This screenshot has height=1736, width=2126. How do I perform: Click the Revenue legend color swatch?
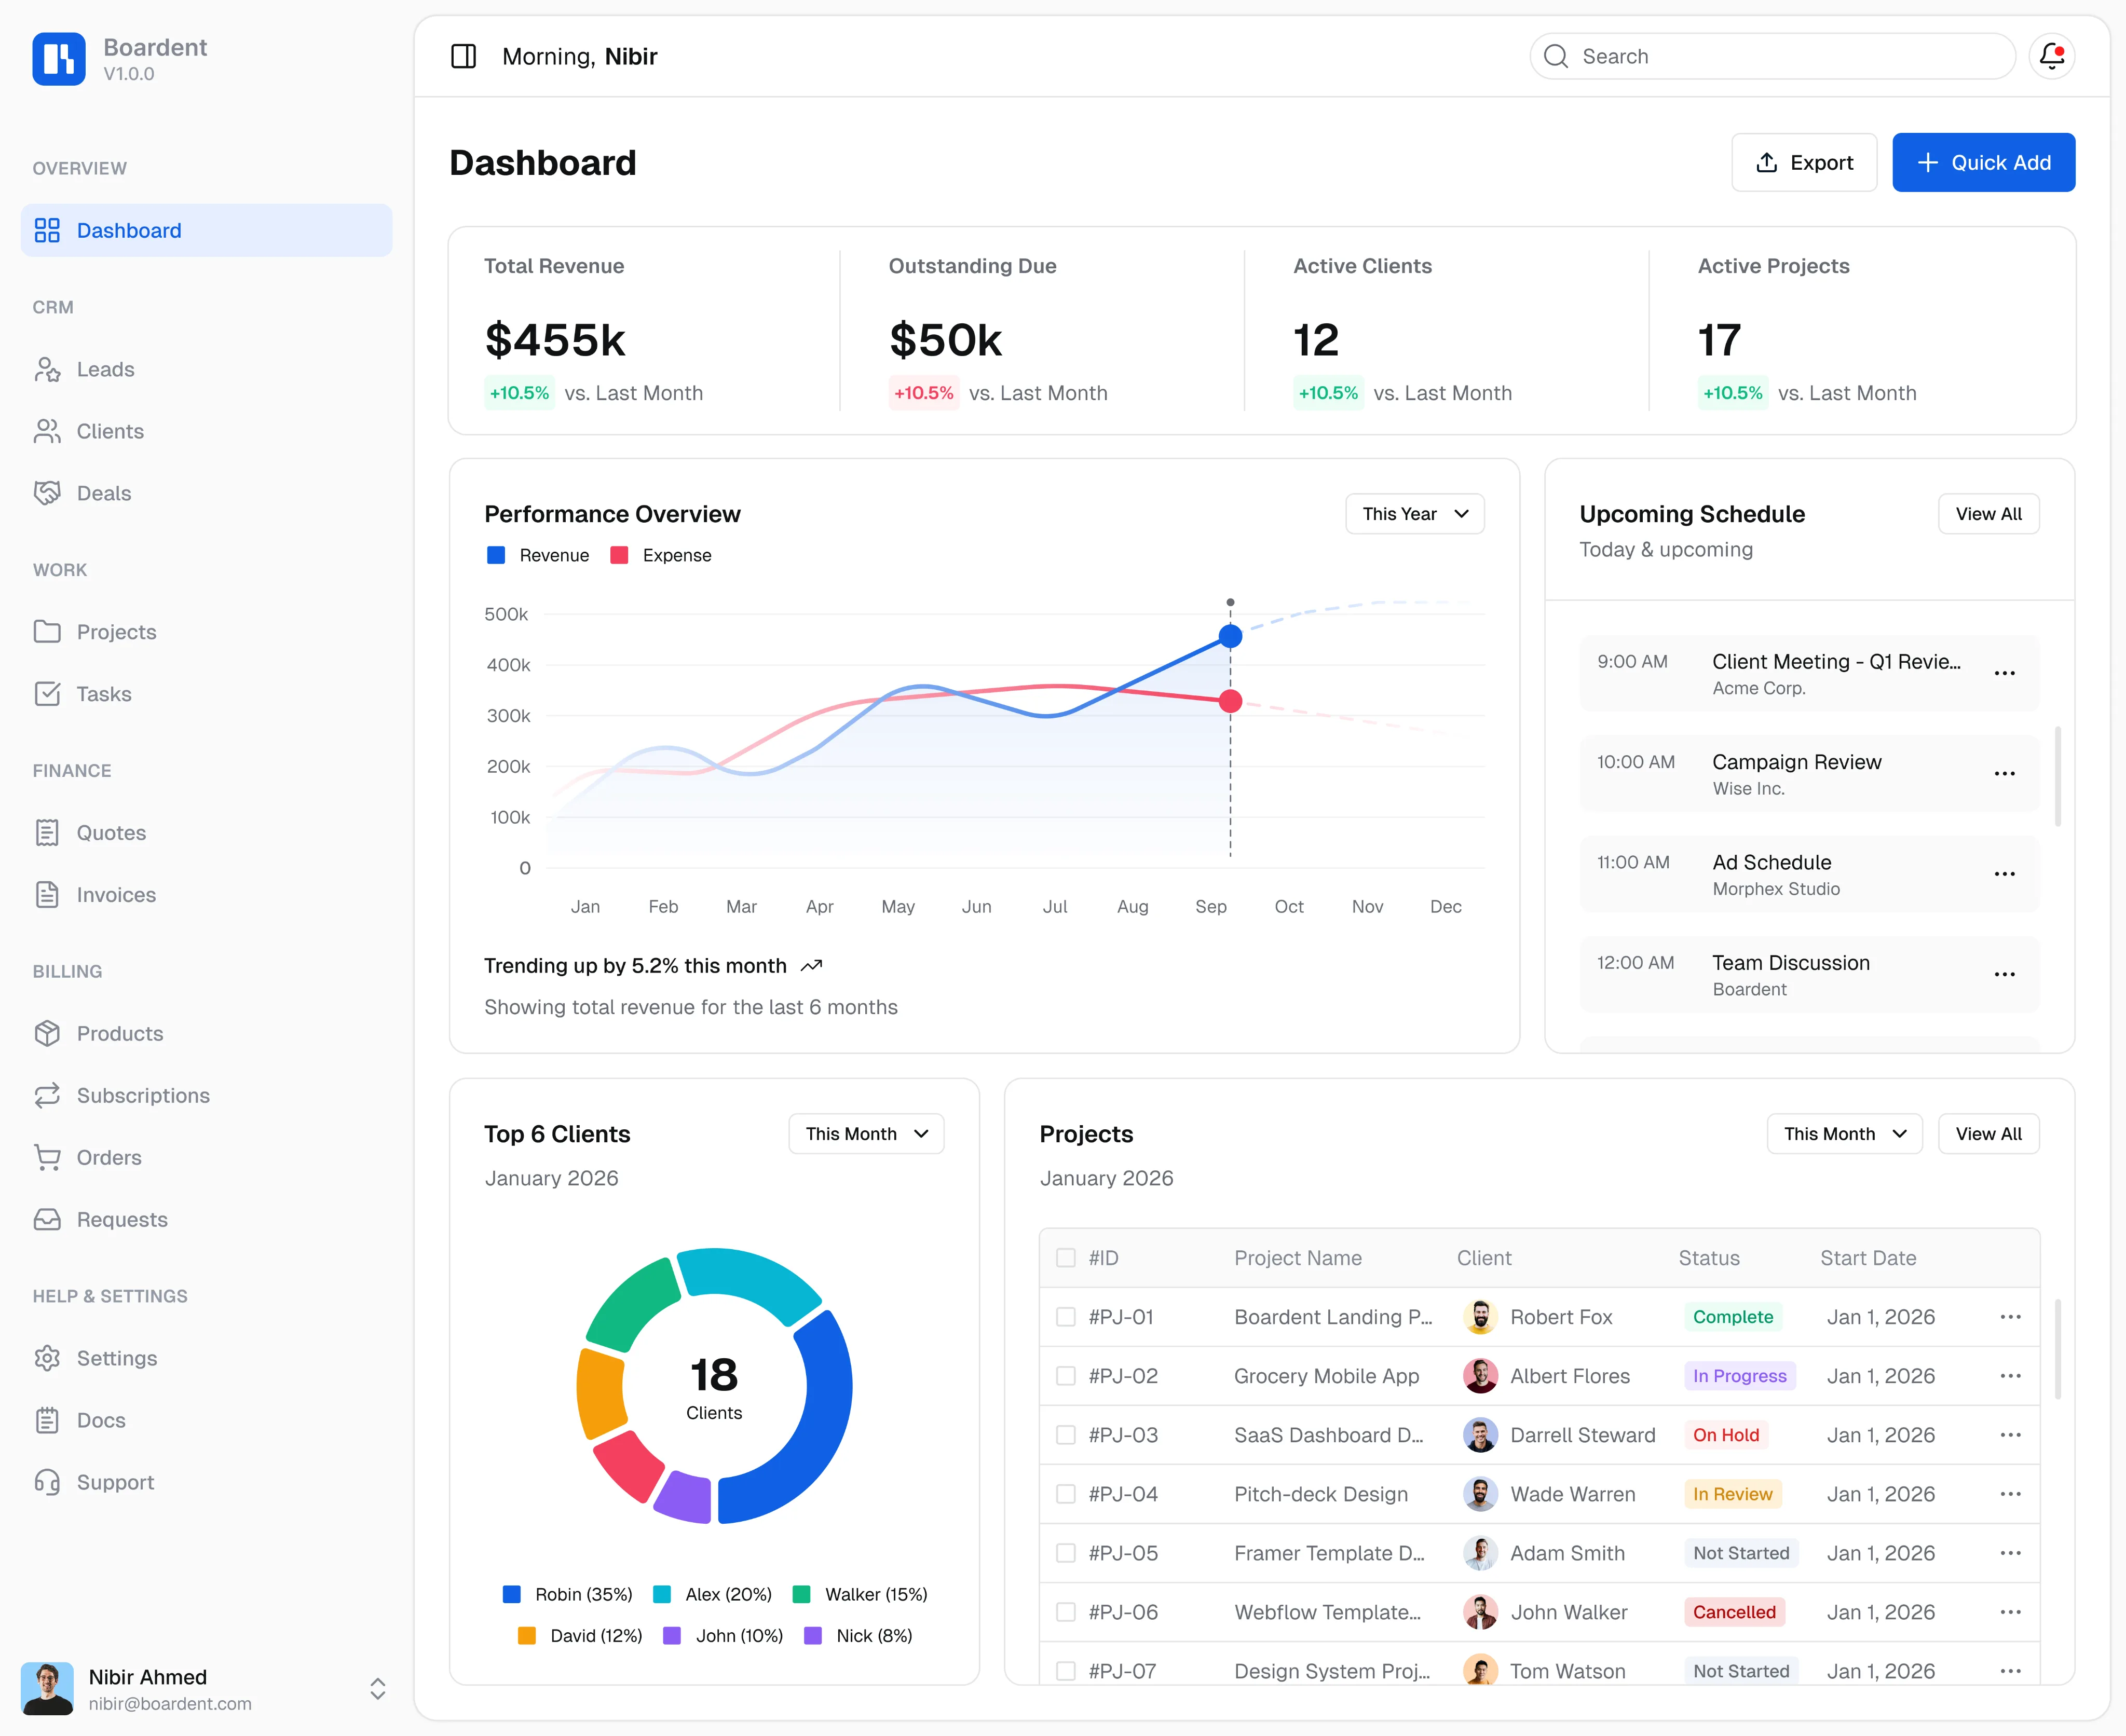pos(496,555)
